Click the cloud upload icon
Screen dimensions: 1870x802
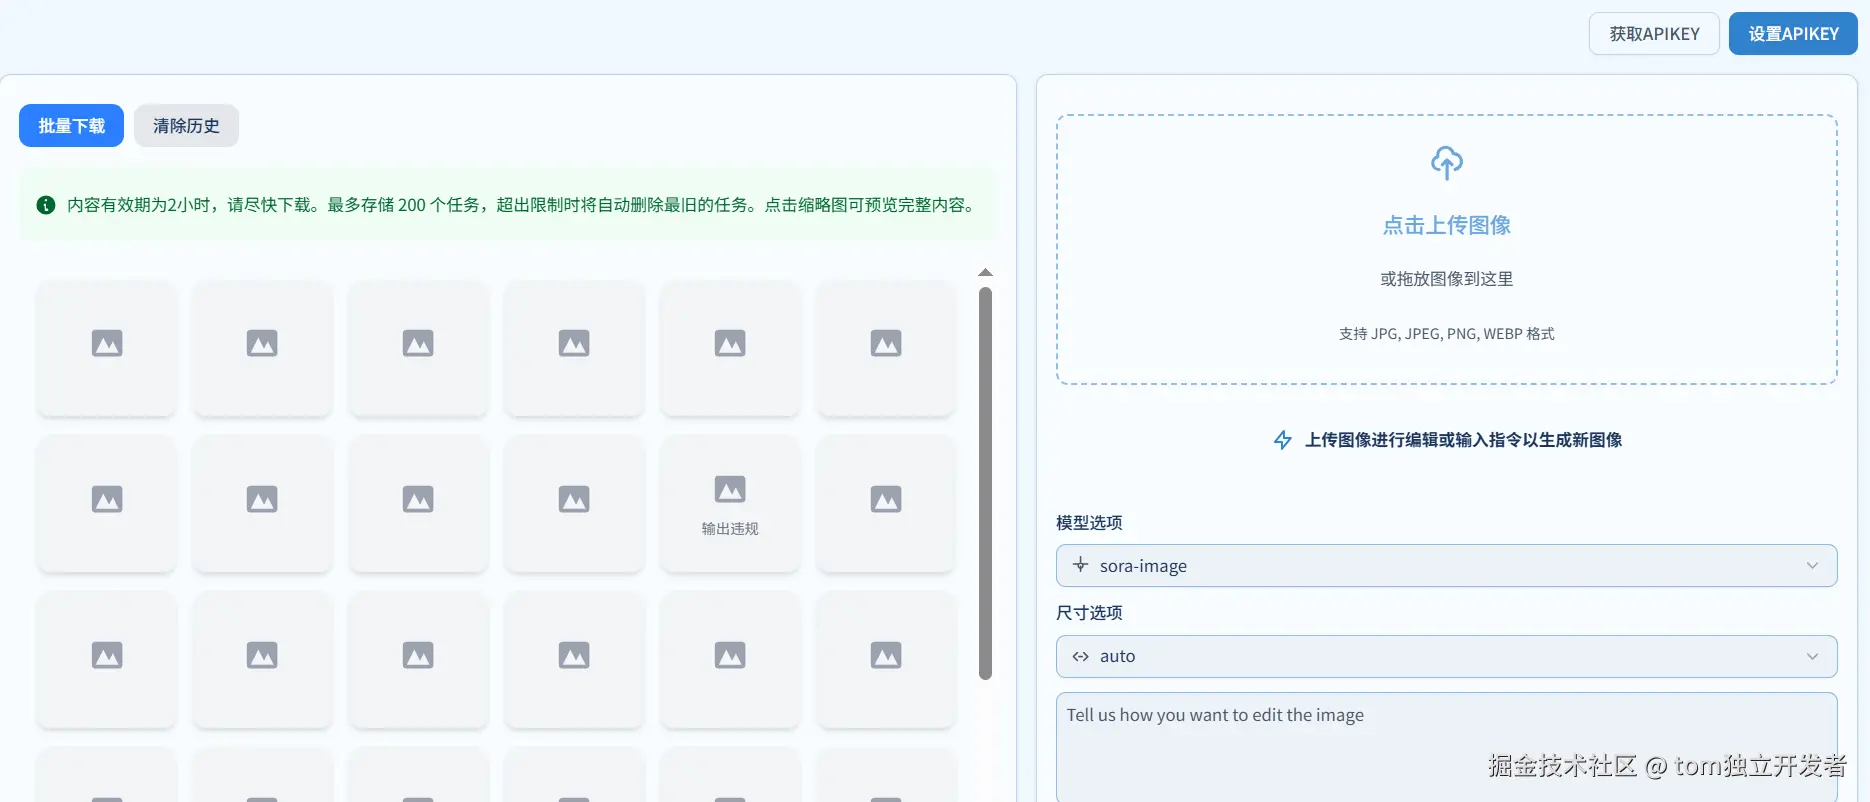[x=1447, y=162]
